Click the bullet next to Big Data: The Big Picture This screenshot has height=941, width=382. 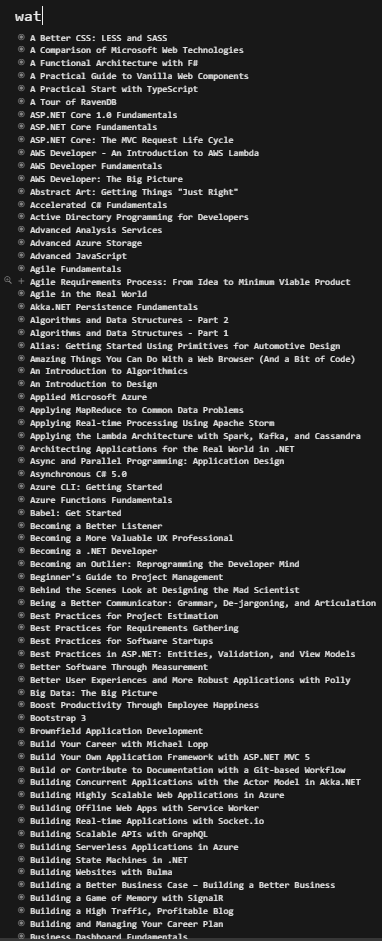click(x=22, y=692)
